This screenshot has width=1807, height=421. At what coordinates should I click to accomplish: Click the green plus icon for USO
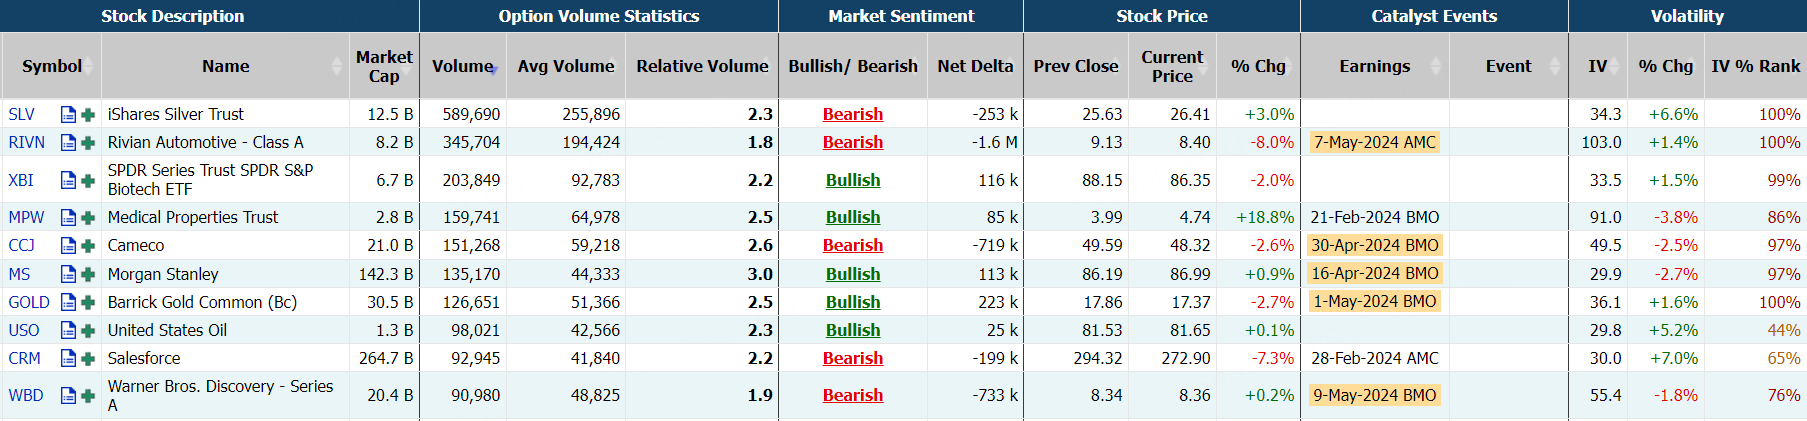88,331
